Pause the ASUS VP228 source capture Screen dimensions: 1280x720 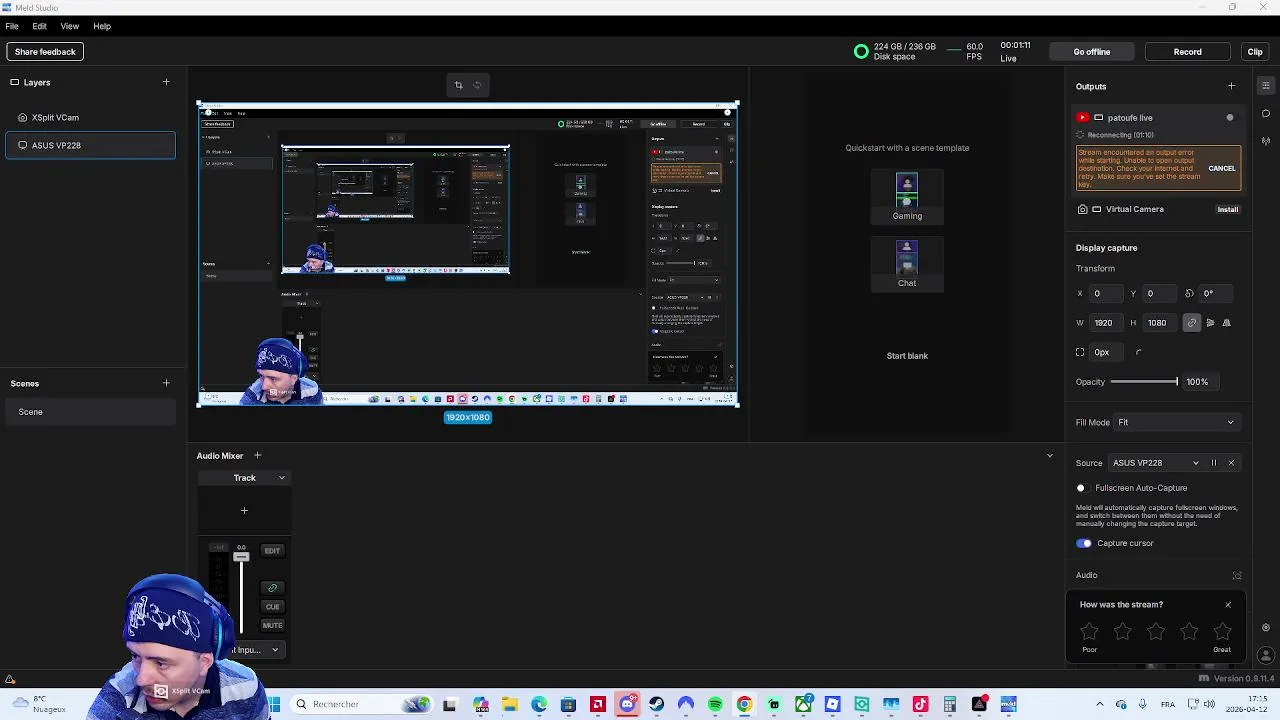[x=1214, y=463]
